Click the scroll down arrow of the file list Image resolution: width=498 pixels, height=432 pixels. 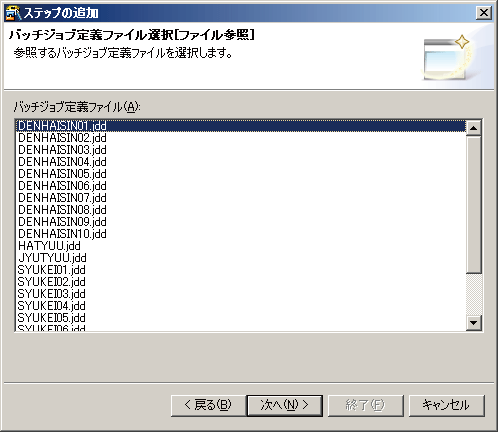pos(474,323)
